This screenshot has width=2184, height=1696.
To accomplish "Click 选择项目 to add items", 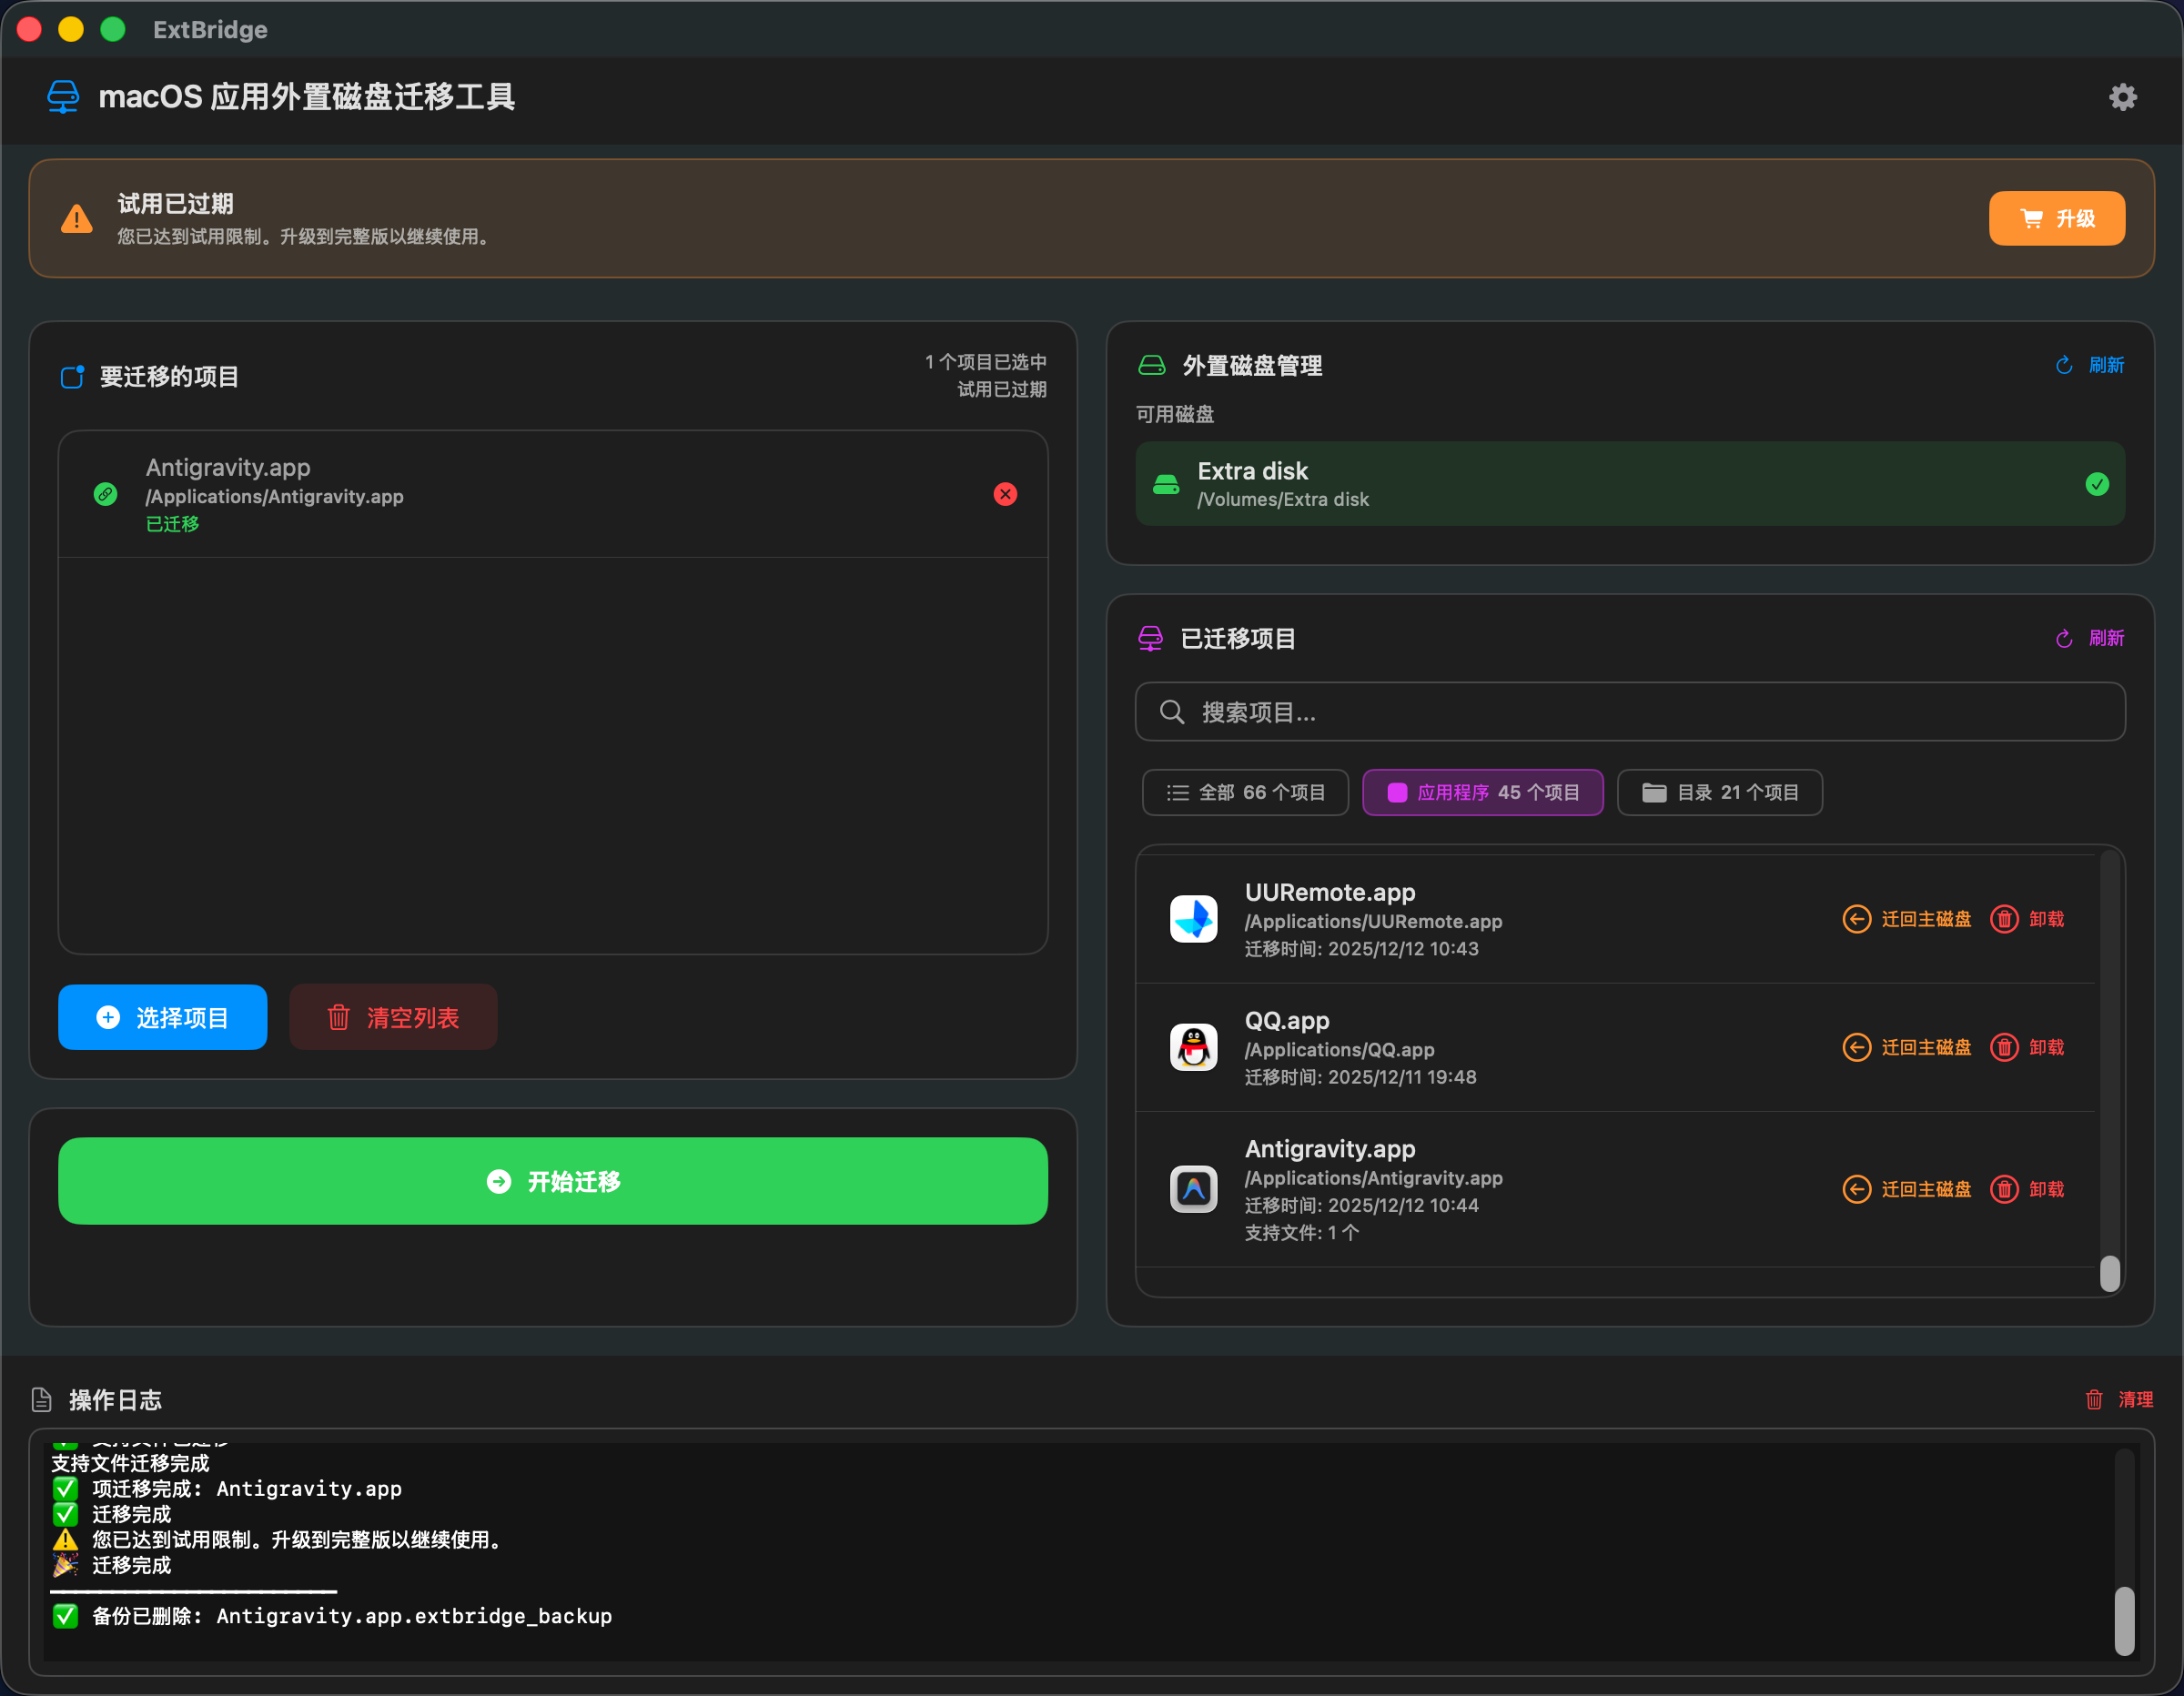I will click(x=162, y=1017).
